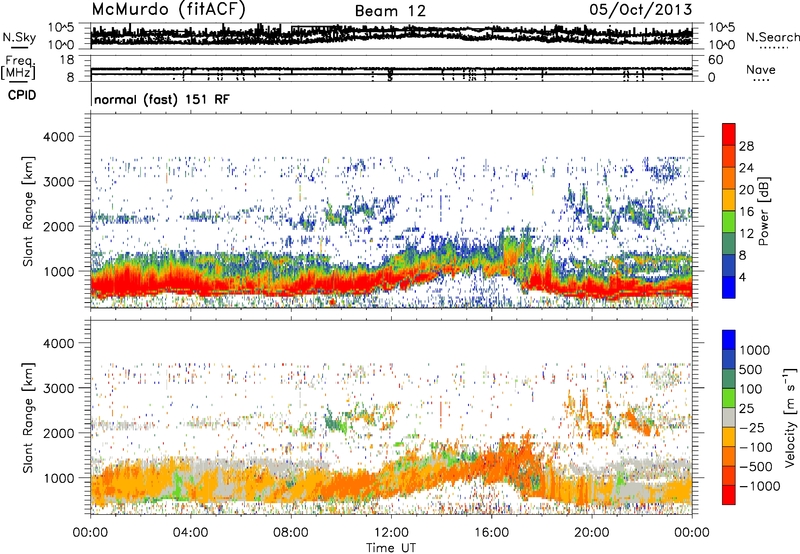Click the "Beam 12" heading
The height and width of the screenshot is (554, 800).
pyautogui.click(x=390, y=11)
